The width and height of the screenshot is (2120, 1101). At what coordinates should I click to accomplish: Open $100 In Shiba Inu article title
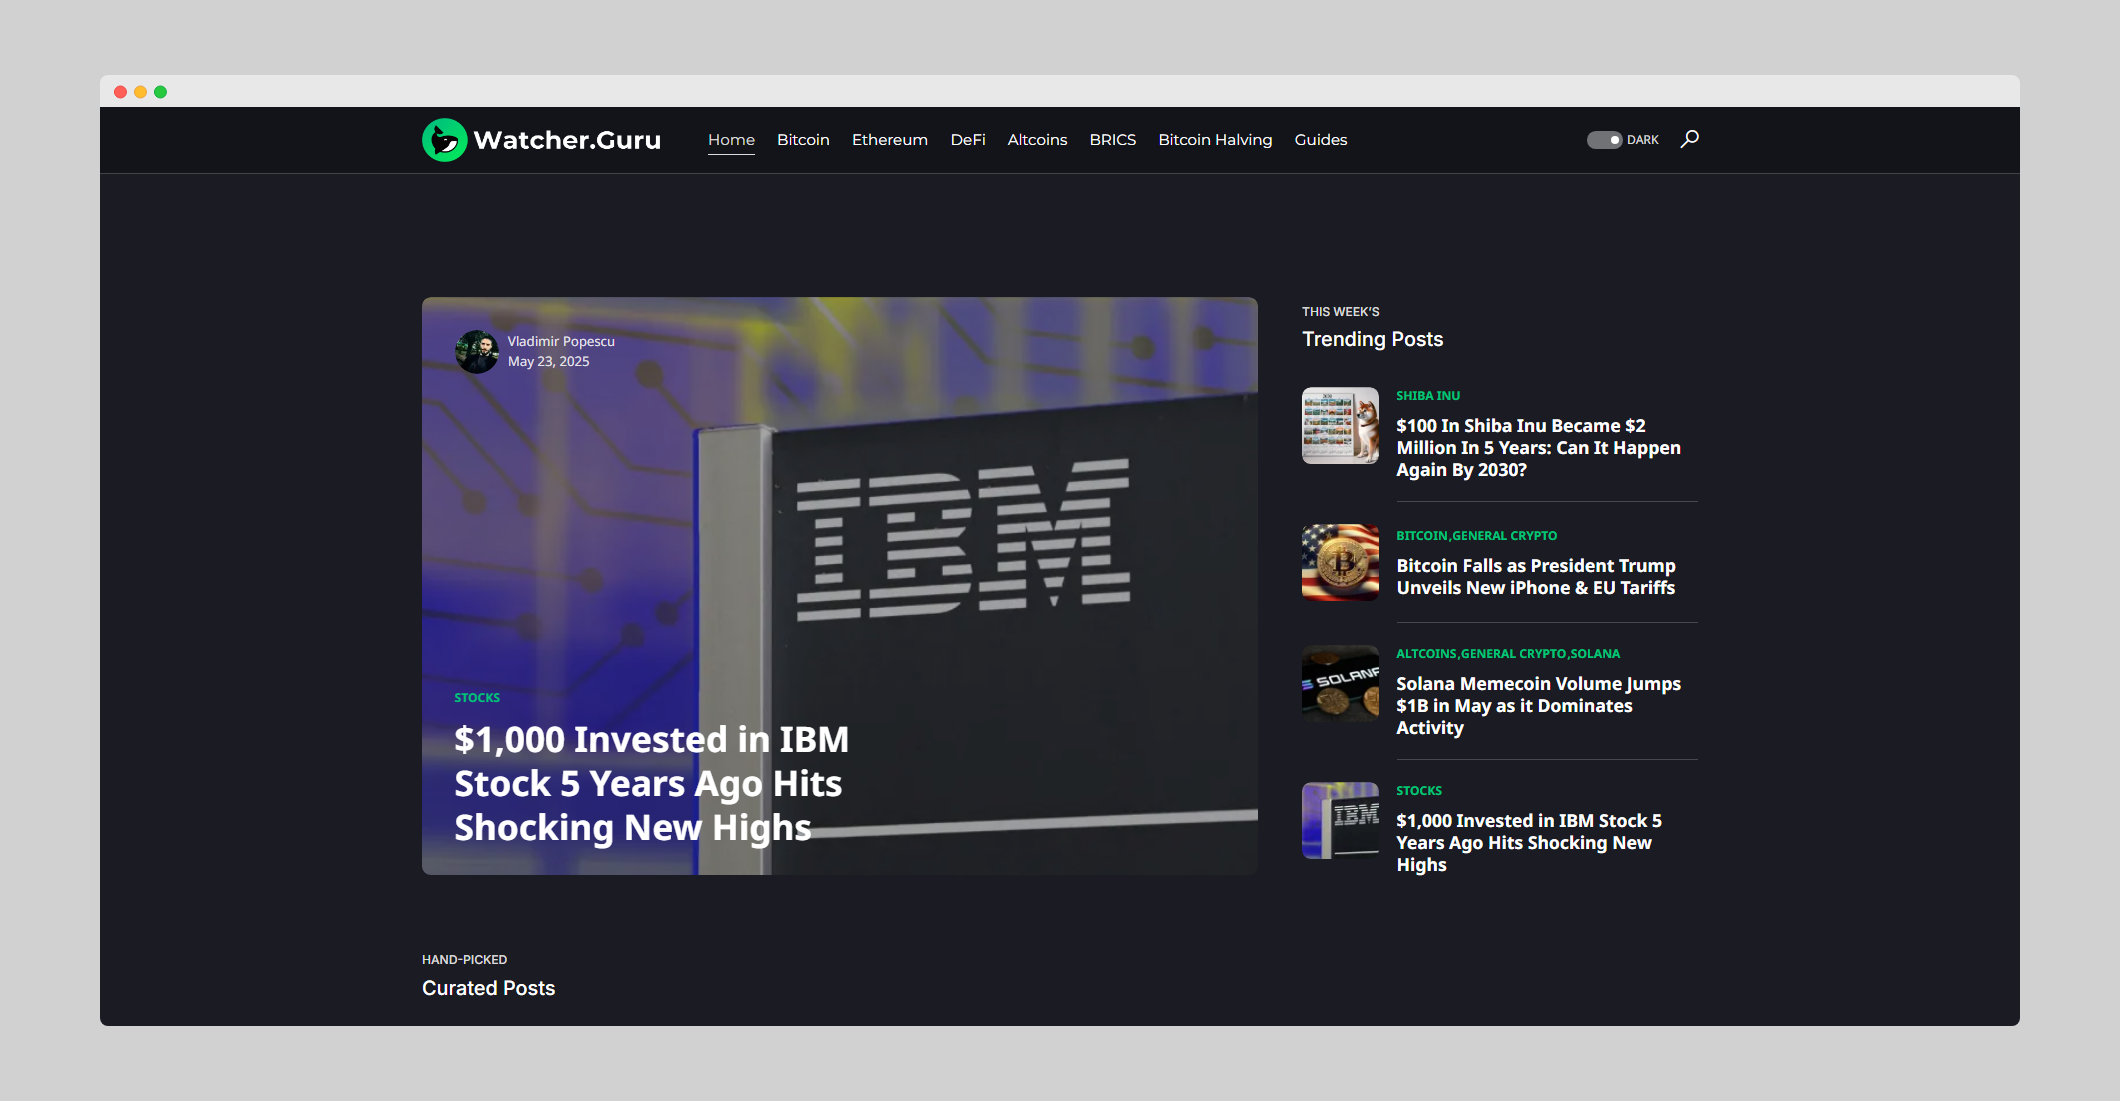1538,448
